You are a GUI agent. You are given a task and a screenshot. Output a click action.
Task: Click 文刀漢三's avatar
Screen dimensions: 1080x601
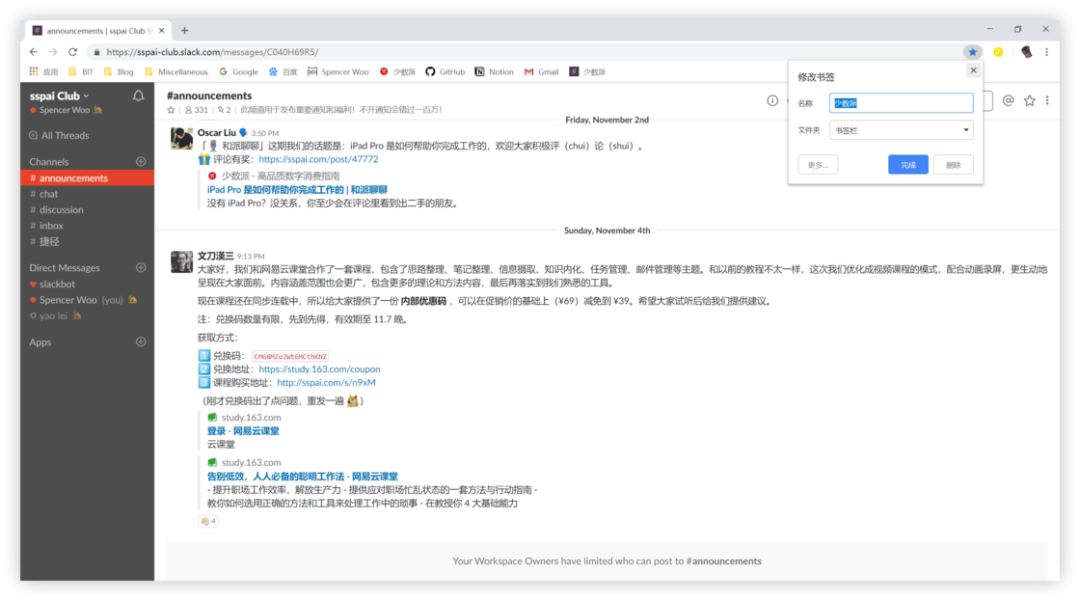(182, 262)
